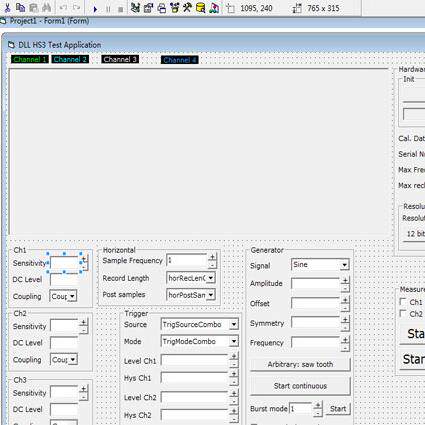Click the Amplitude plus stepper button
The height and width of the screenshot is (425, 425).
pos(345,281)
